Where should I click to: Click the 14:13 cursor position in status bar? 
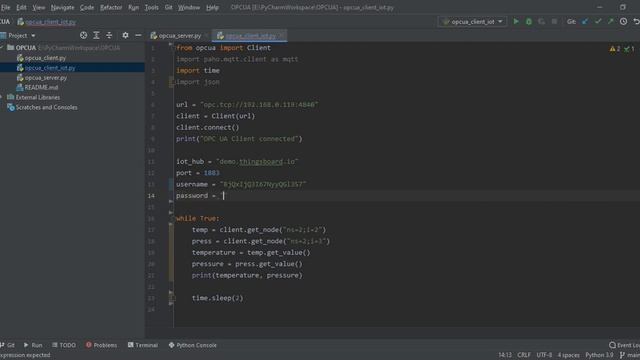click(x=504, y=355)
